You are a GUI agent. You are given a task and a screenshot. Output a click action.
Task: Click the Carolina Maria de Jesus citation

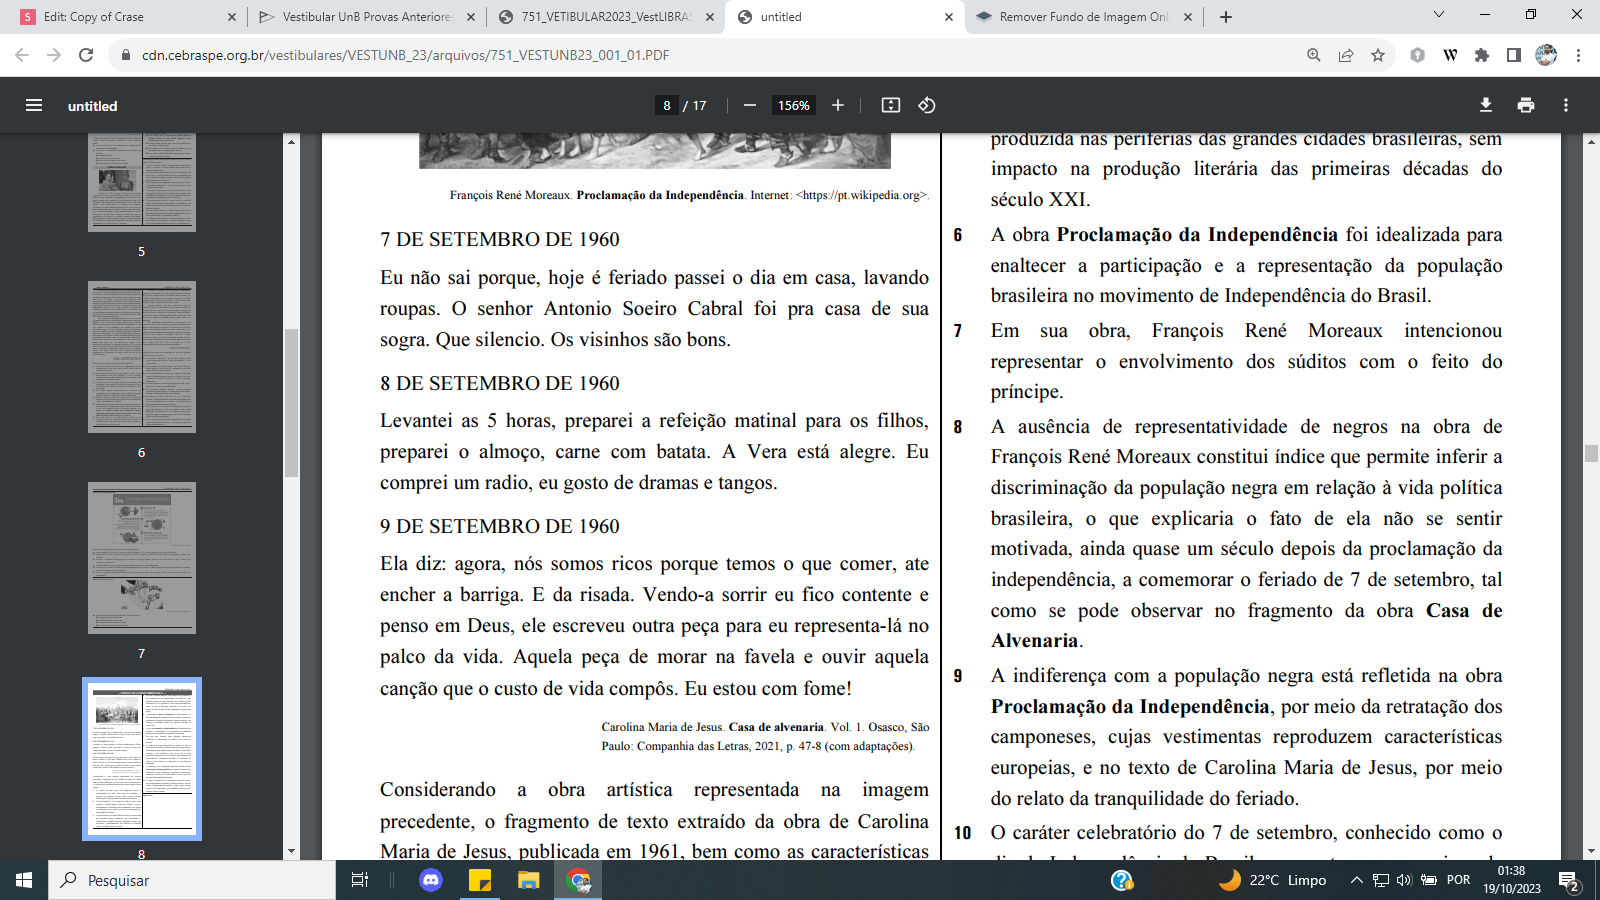tap(765, 736)
